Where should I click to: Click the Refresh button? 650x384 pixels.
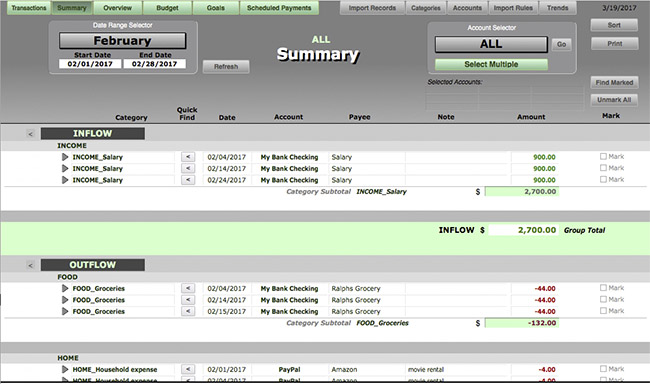pyautogui.click(x=226, y=66)
